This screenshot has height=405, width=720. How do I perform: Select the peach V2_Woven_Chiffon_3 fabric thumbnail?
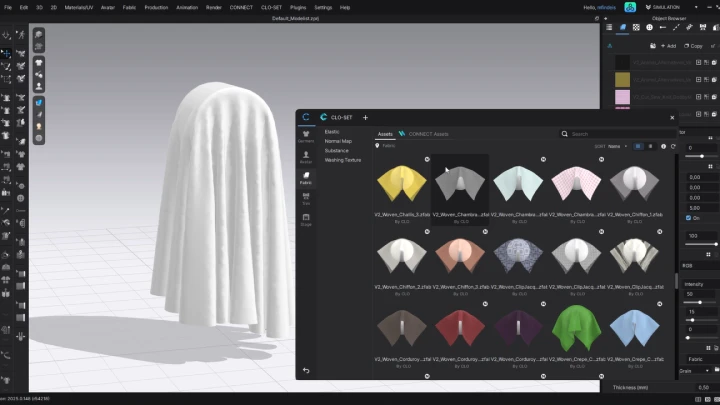tap(460, 256)
